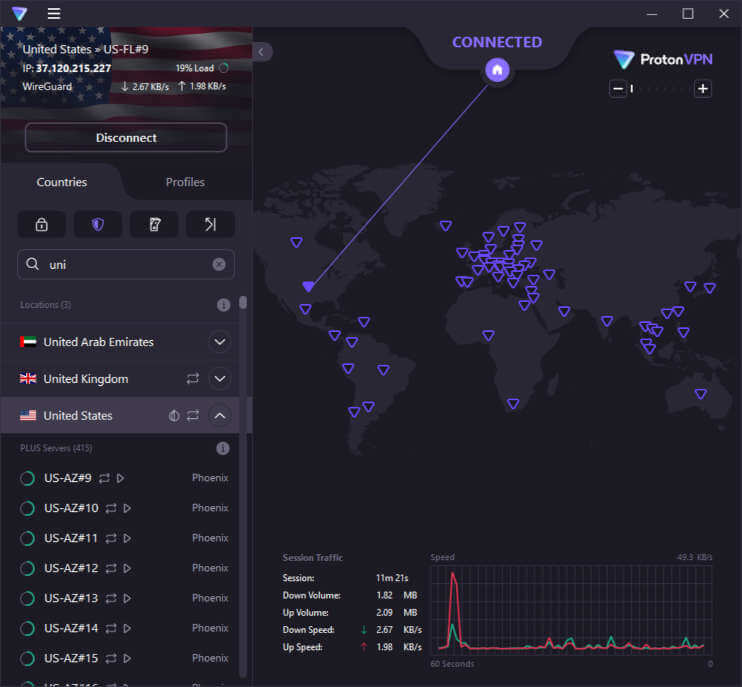Open info icon next to Locations
This screenshot has width=742, height=687.
tap(223, 305)
